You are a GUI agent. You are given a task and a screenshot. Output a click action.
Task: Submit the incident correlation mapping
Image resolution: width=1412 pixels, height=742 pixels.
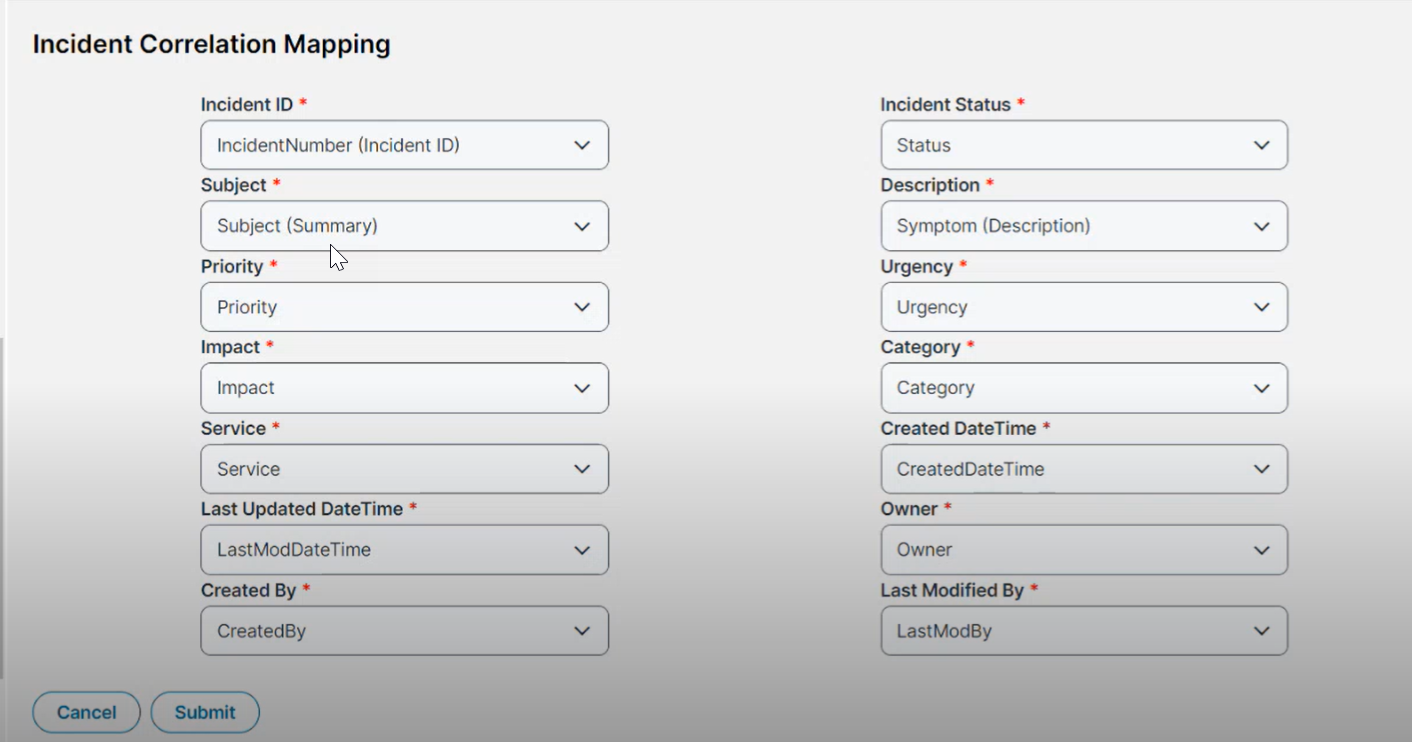[205, 712]
